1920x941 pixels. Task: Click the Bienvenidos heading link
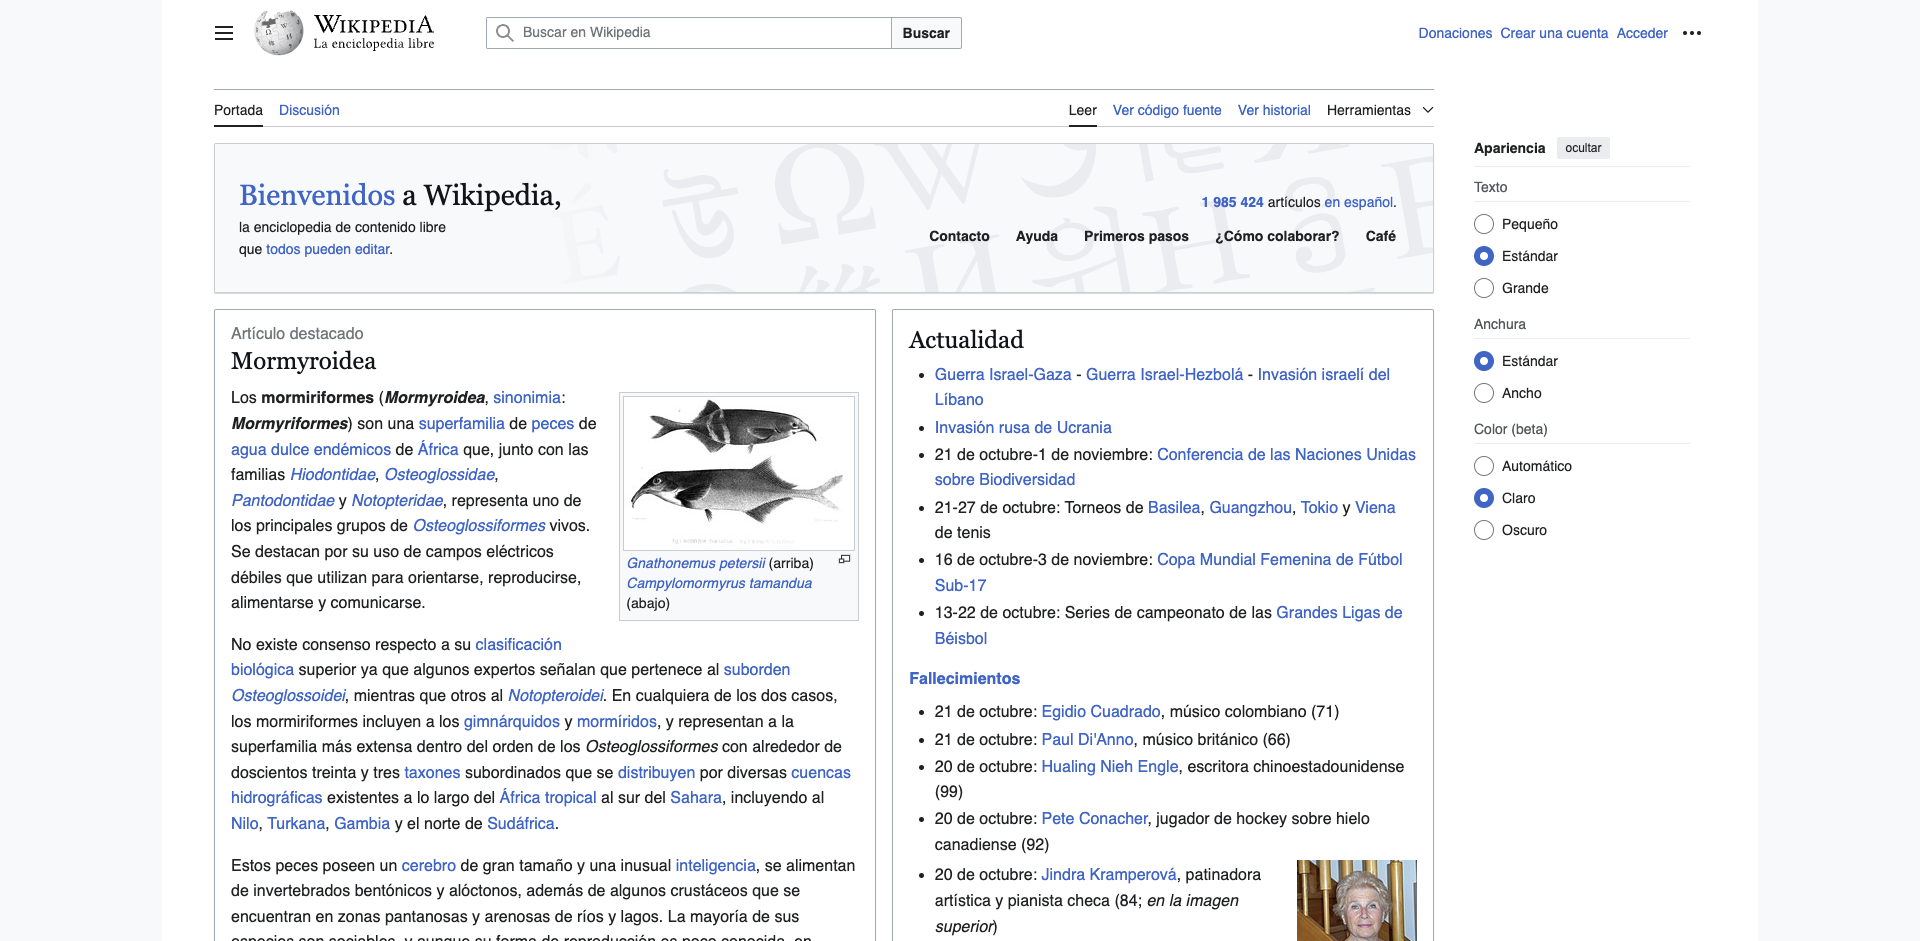(x=317, y=195)
